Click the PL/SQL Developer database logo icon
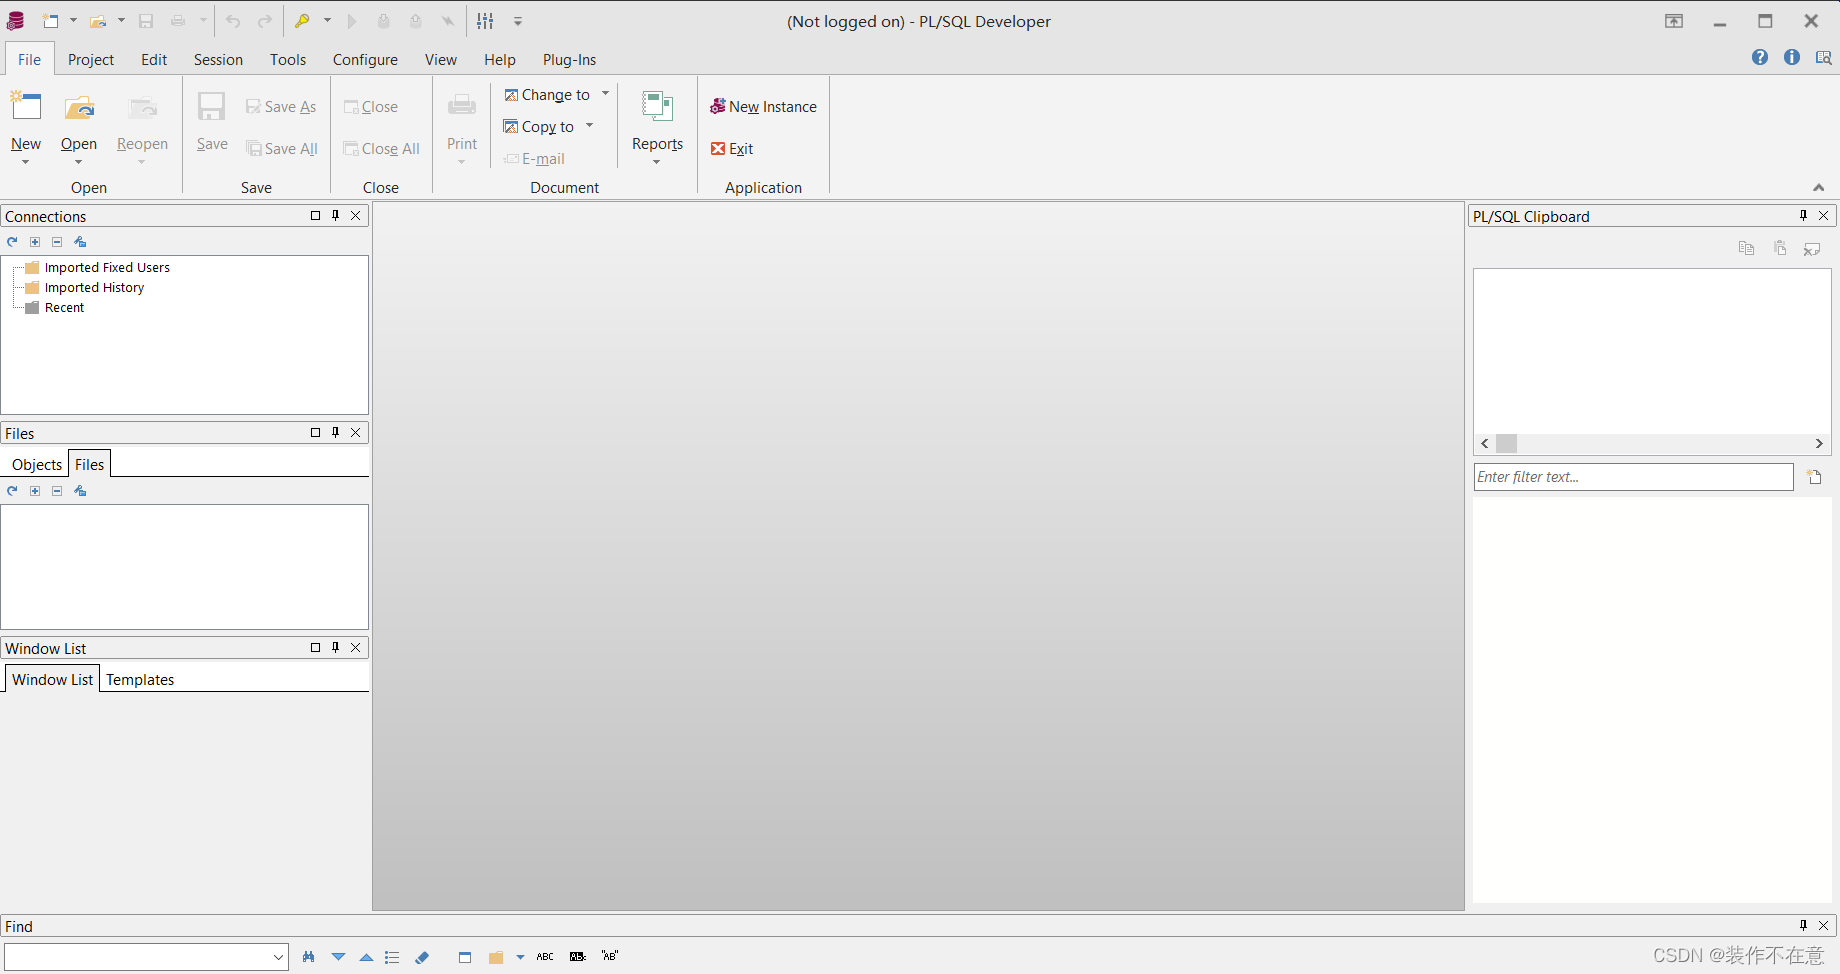Image resolution: width=1840 pixels, height=974 pixels. click(x=16, y=21)
